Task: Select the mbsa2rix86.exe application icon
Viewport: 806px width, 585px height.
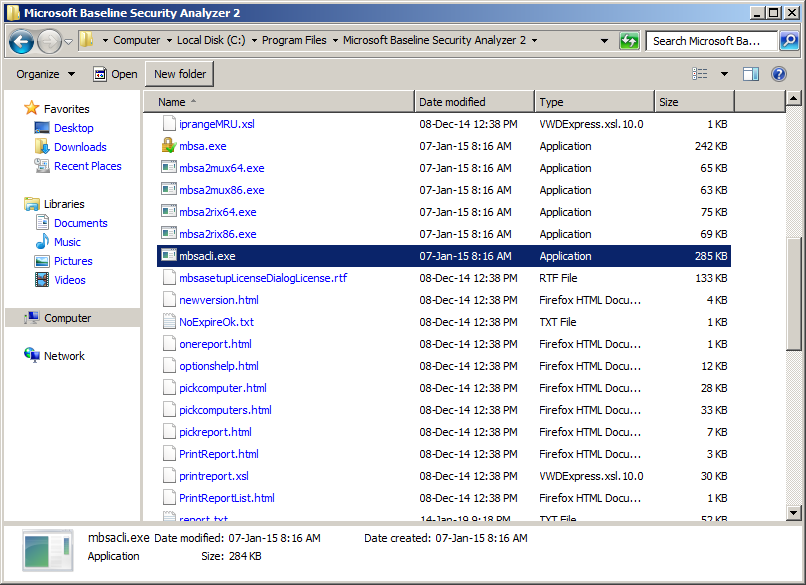Action: tap(169, 234)
